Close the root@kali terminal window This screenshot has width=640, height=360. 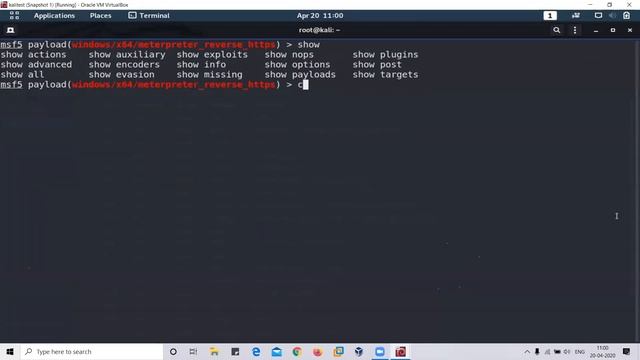(630, 30)
